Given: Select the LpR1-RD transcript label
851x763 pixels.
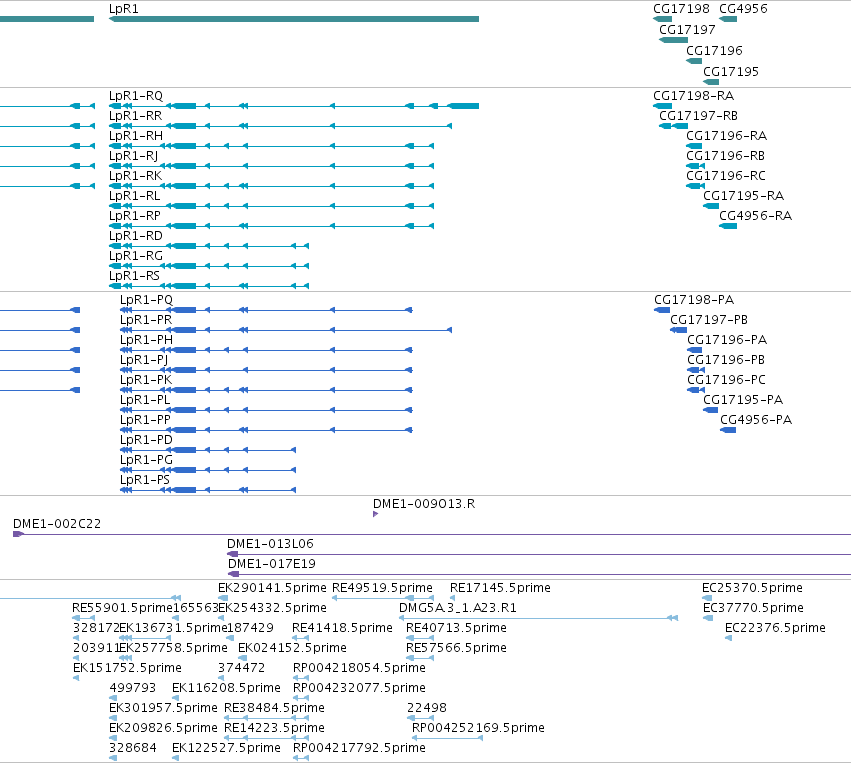Looking at the screenshot, I should [136, 237].
